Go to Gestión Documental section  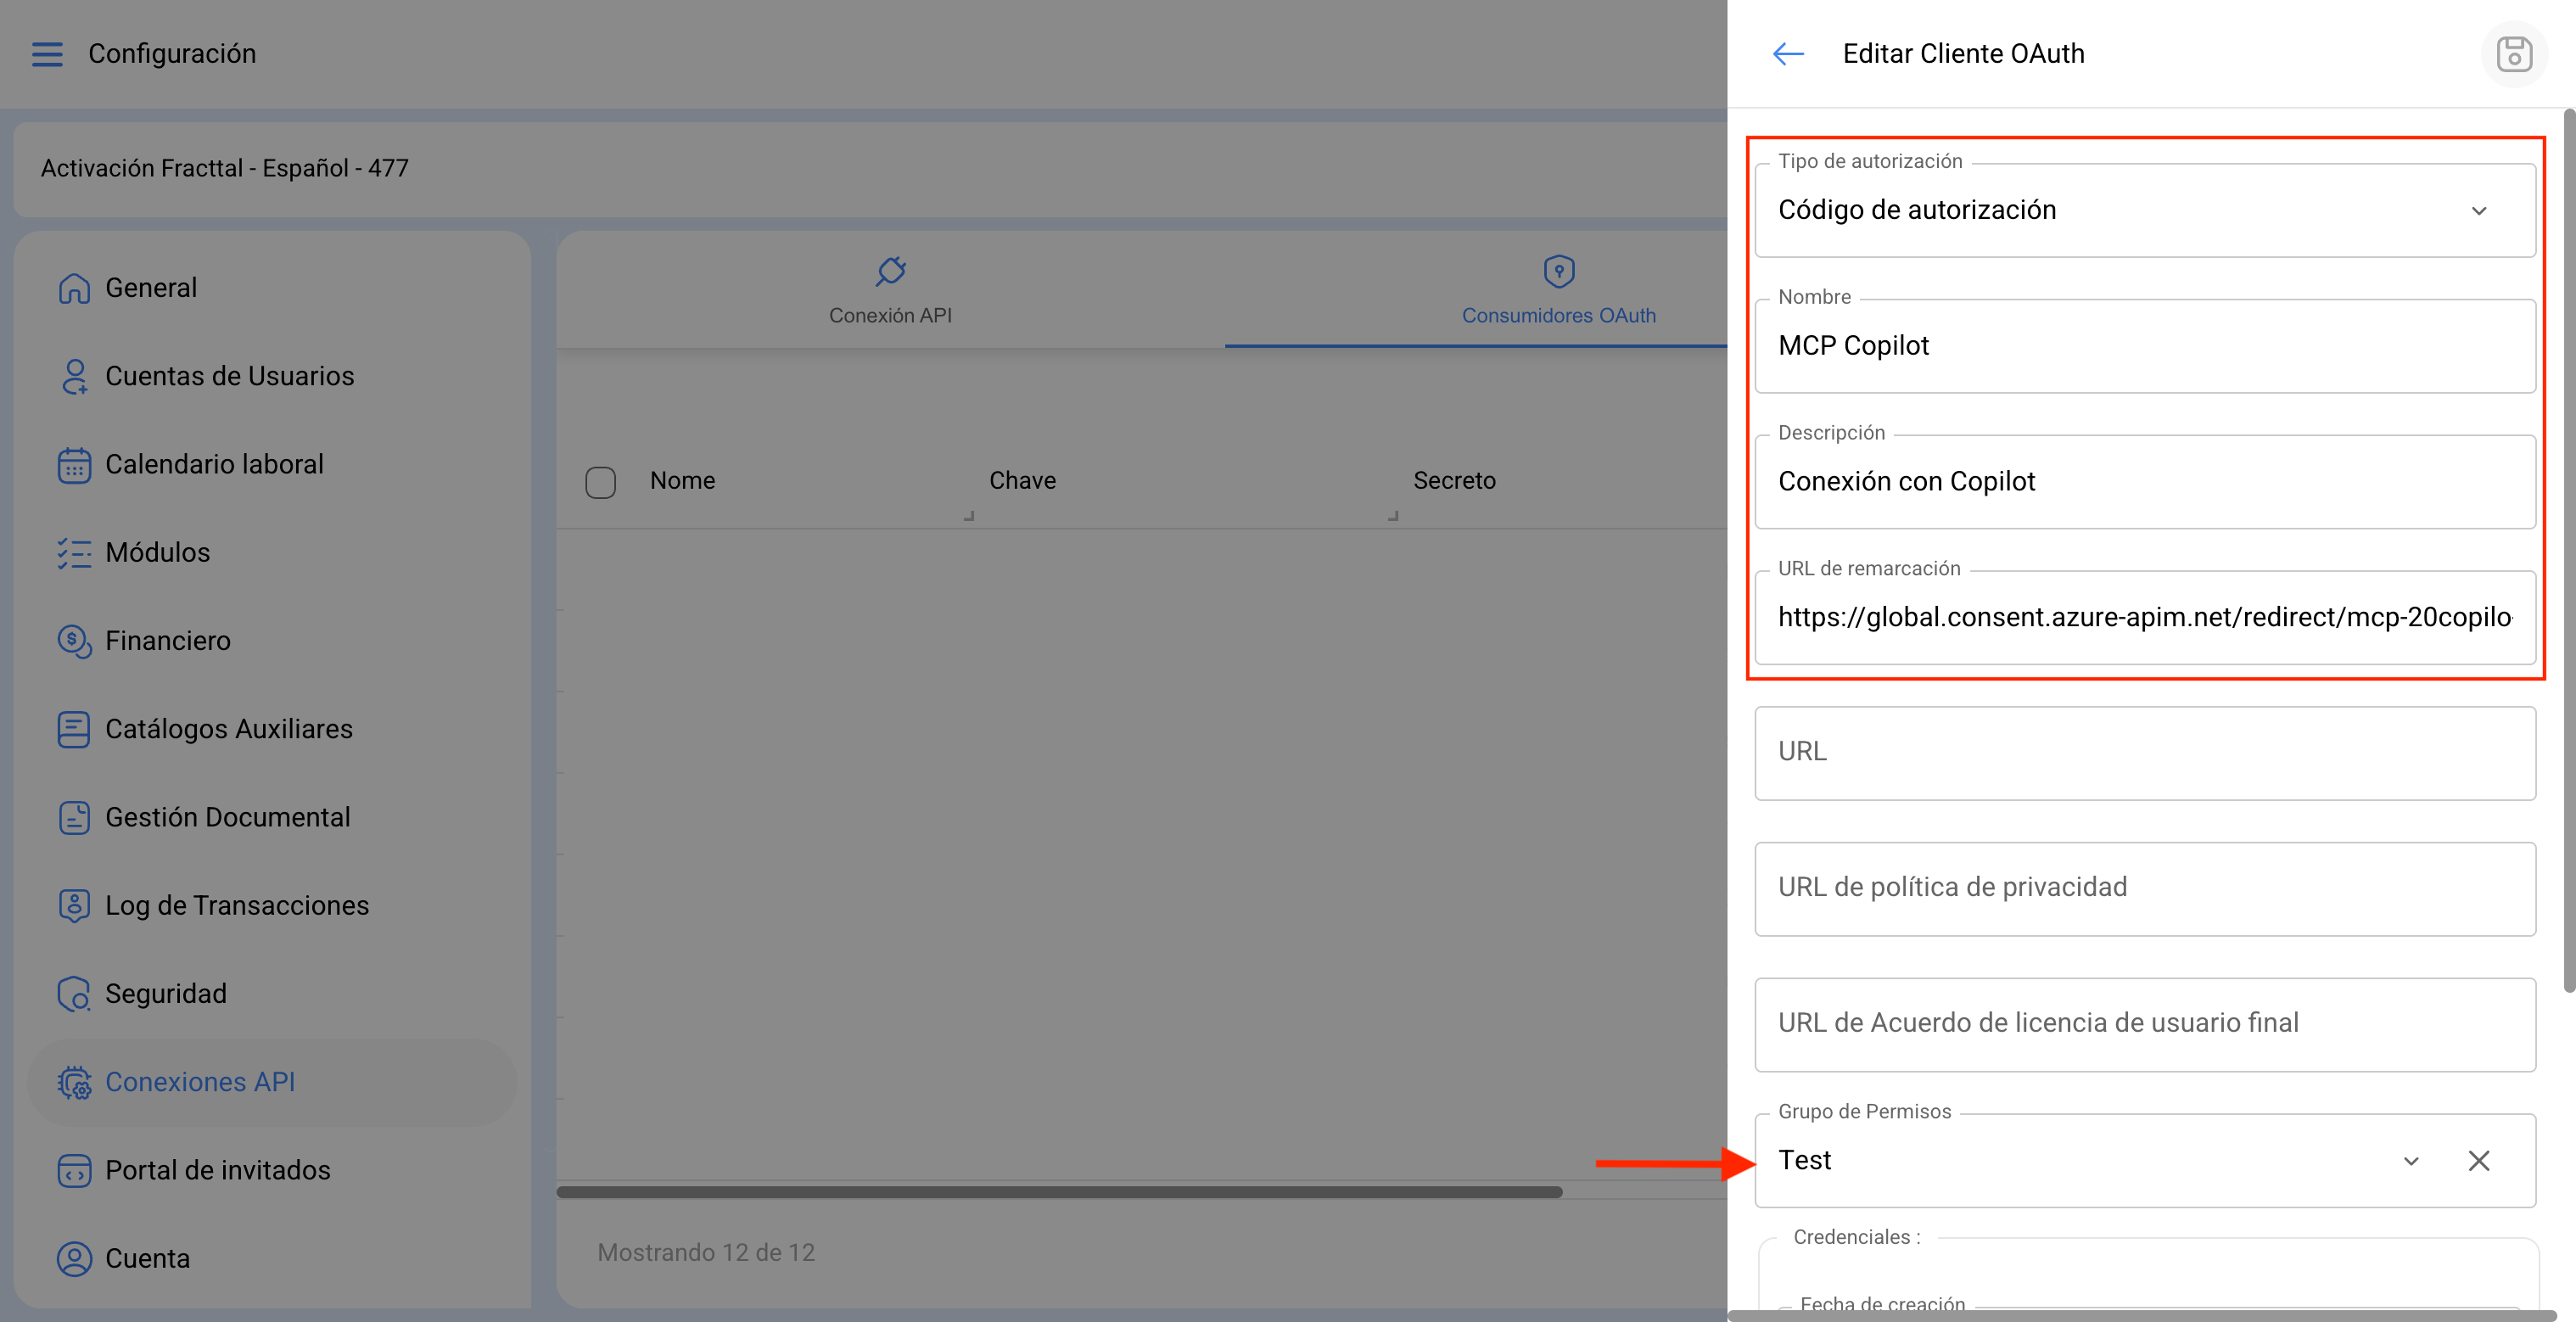[272, 817]
